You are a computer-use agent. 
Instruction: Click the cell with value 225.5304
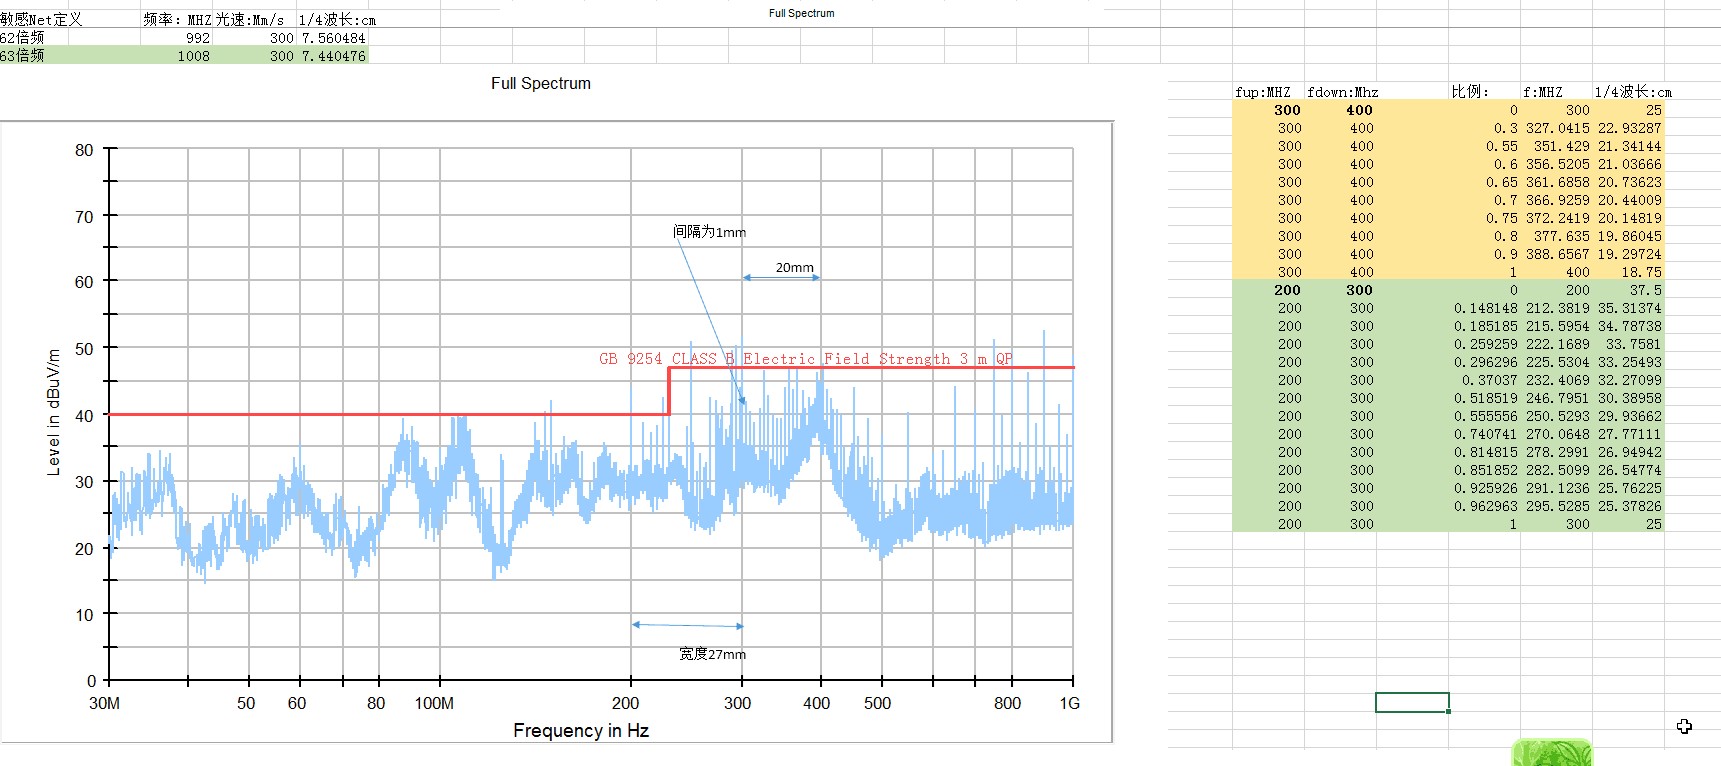pyautogui.click(x=1557, y=362)
